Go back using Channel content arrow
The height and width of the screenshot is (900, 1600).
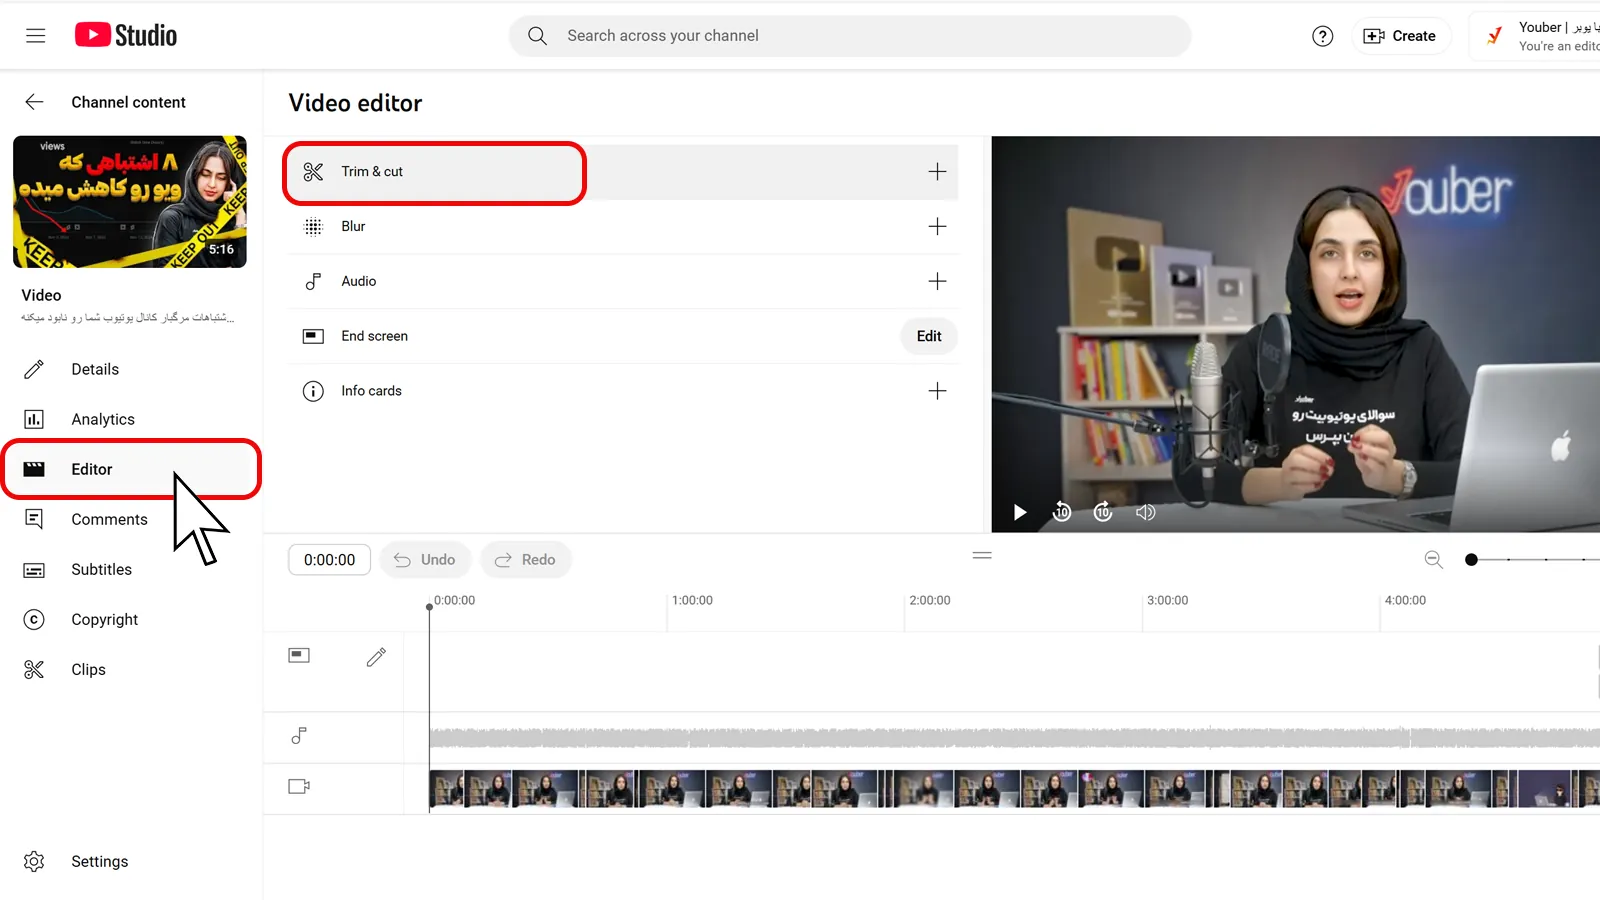34,102
